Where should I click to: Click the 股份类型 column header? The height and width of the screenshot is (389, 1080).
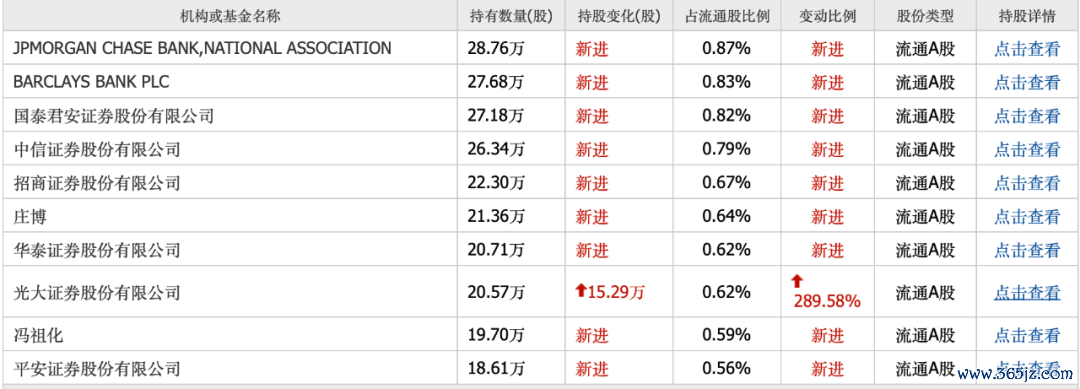(x=925, y=17)
